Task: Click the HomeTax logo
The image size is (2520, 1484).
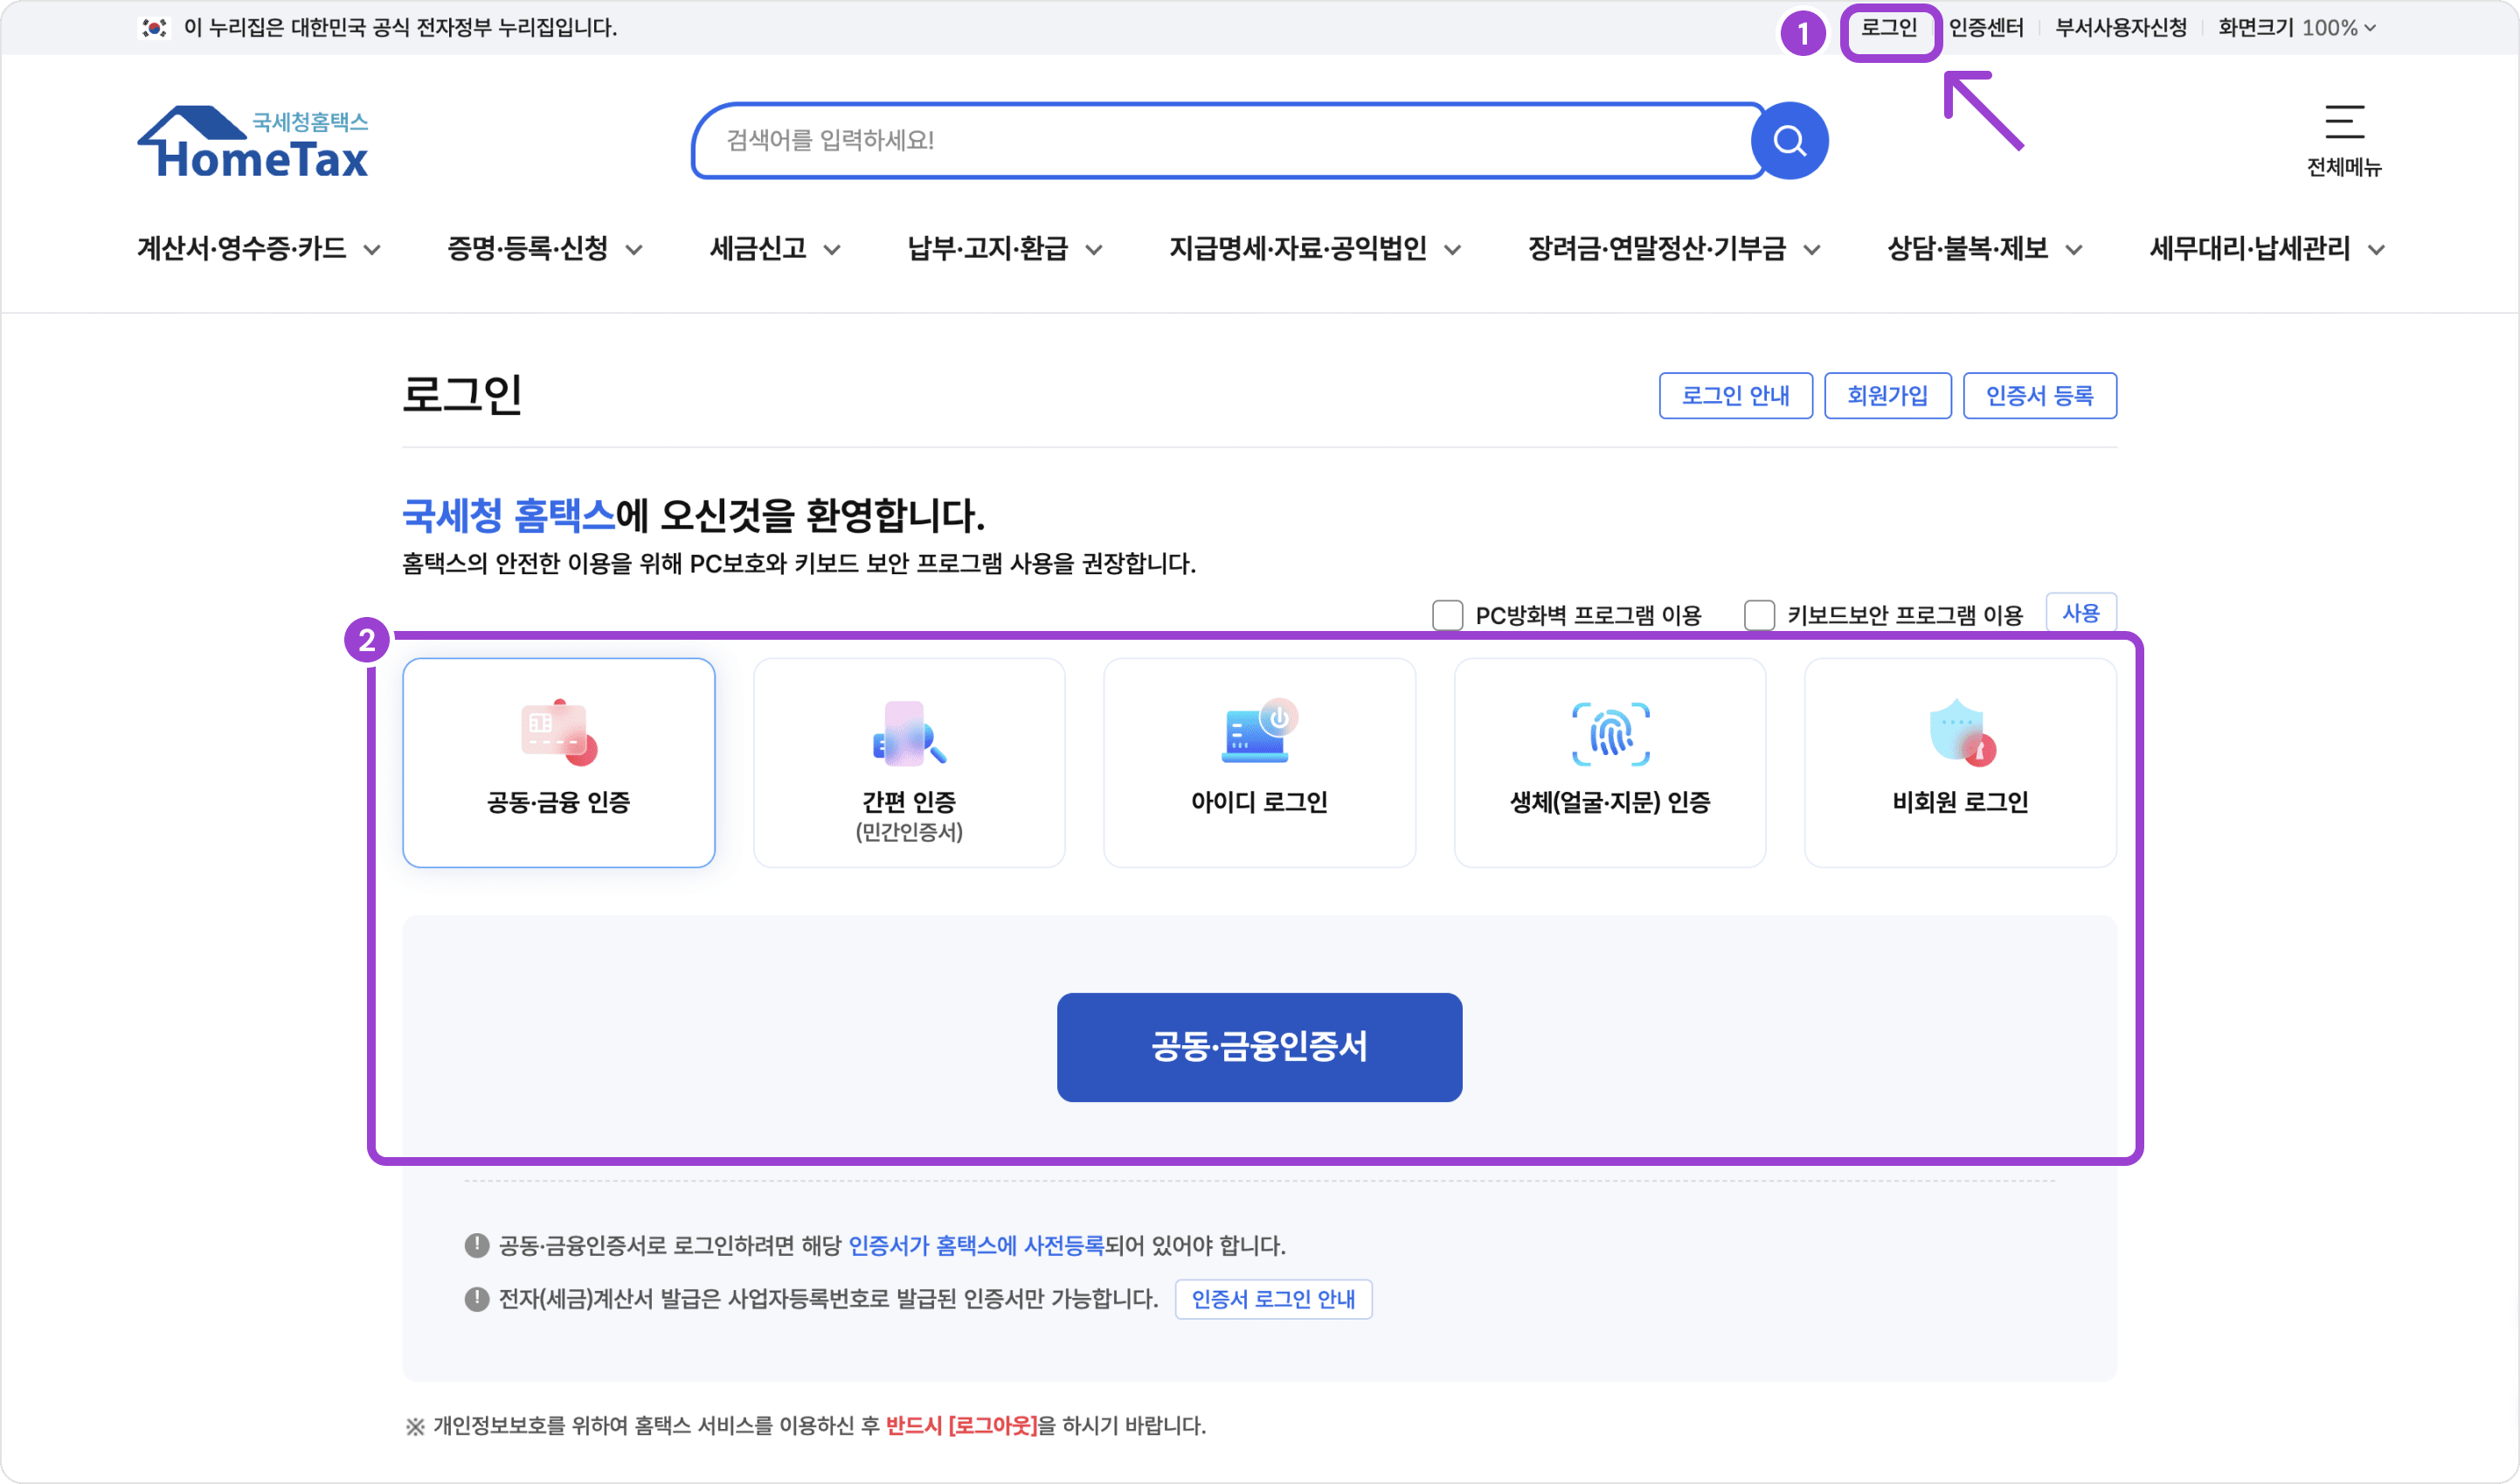Action: [x=253, y=143]
